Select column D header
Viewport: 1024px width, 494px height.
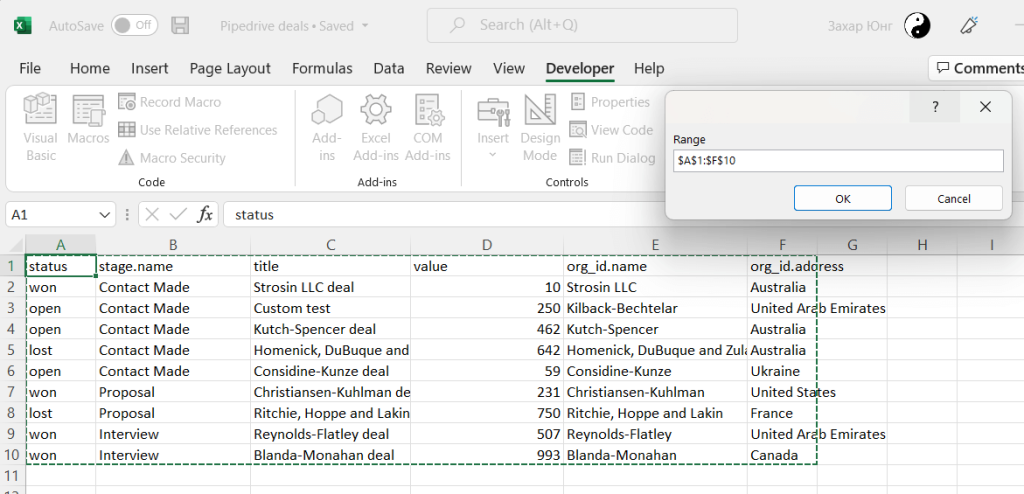[487, 245]
